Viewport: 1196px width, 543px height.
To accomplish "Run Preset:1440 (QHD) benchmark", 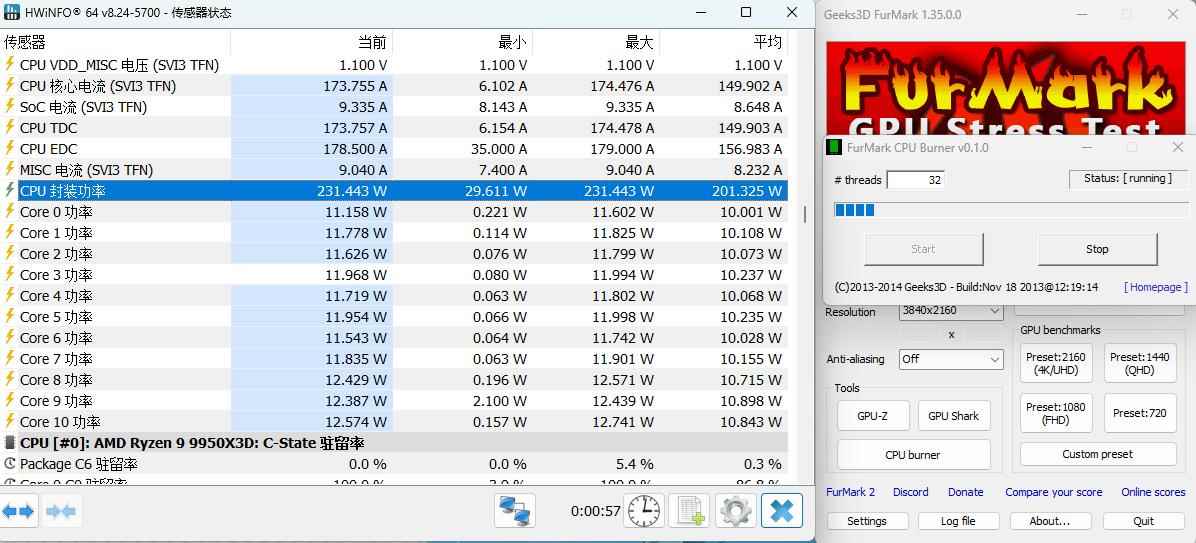I will coord(1140,363).
